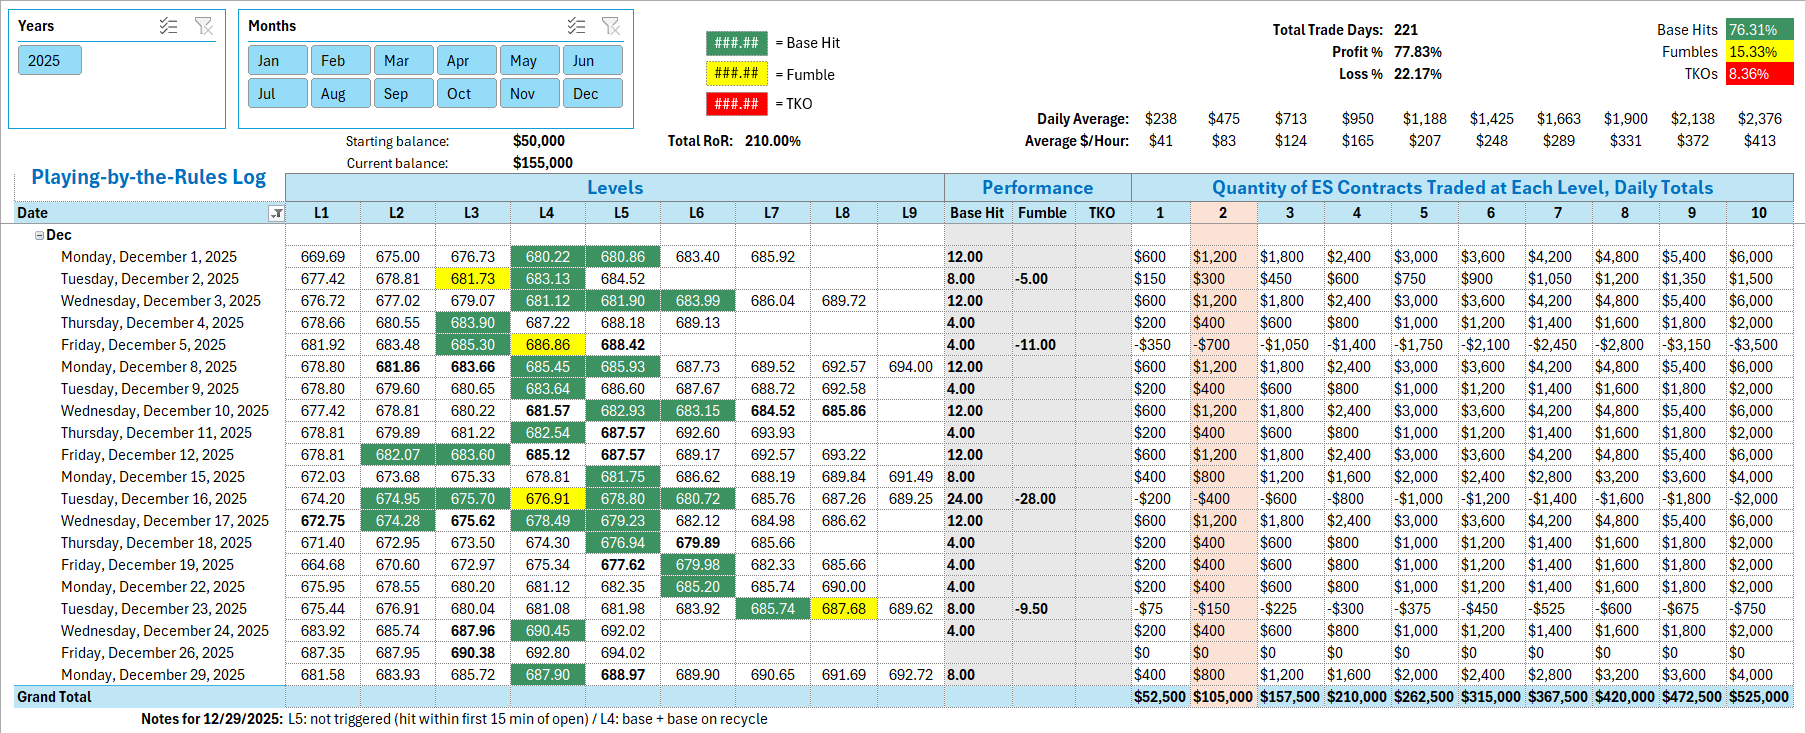
Task: Select the 2025 year slicer button
Action: pyautogui.click(x=49, y=61)
